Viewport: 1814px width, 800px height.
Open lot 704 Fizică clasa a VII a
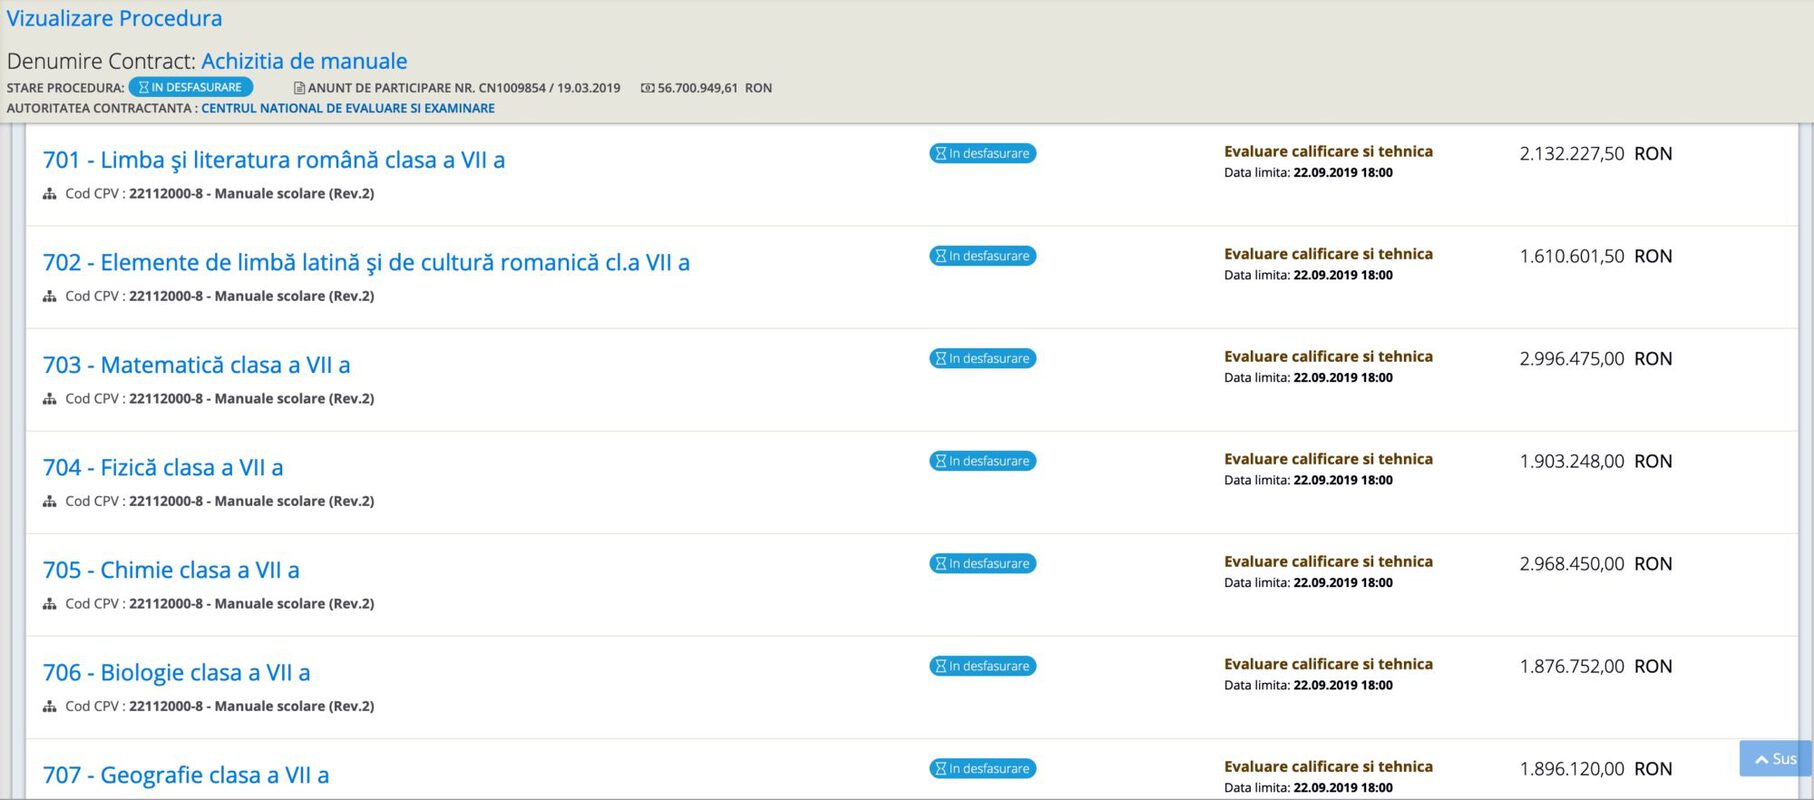click(163, 467)
